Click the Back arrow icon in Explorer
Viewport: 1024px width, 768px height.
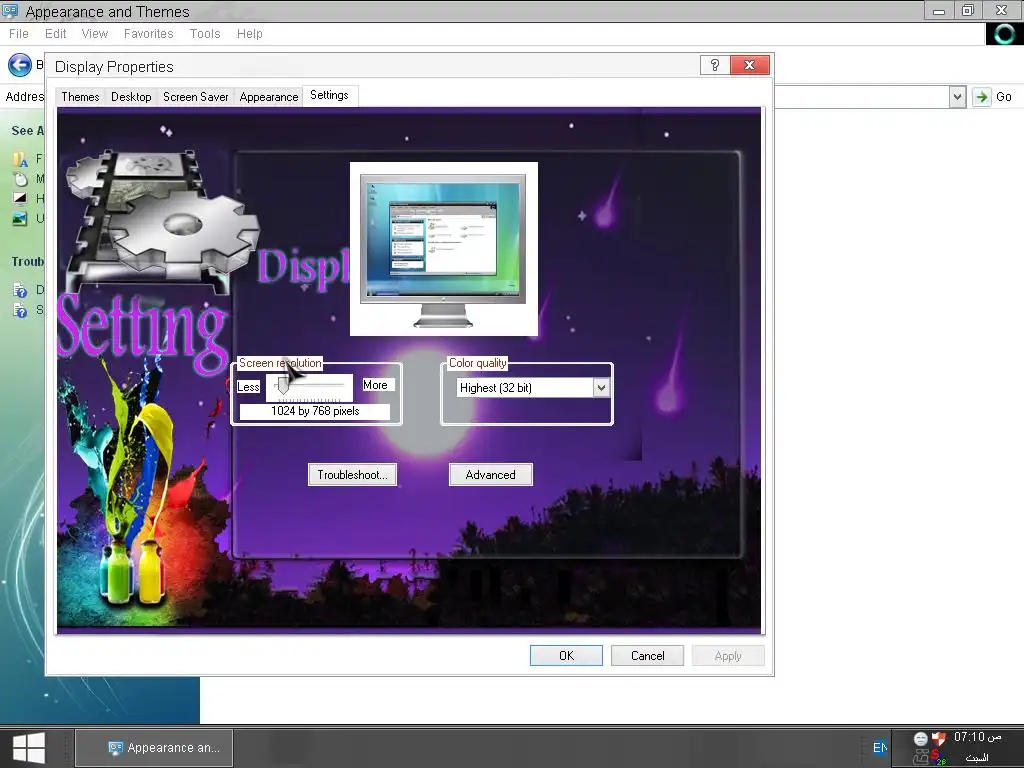point(20,65)
